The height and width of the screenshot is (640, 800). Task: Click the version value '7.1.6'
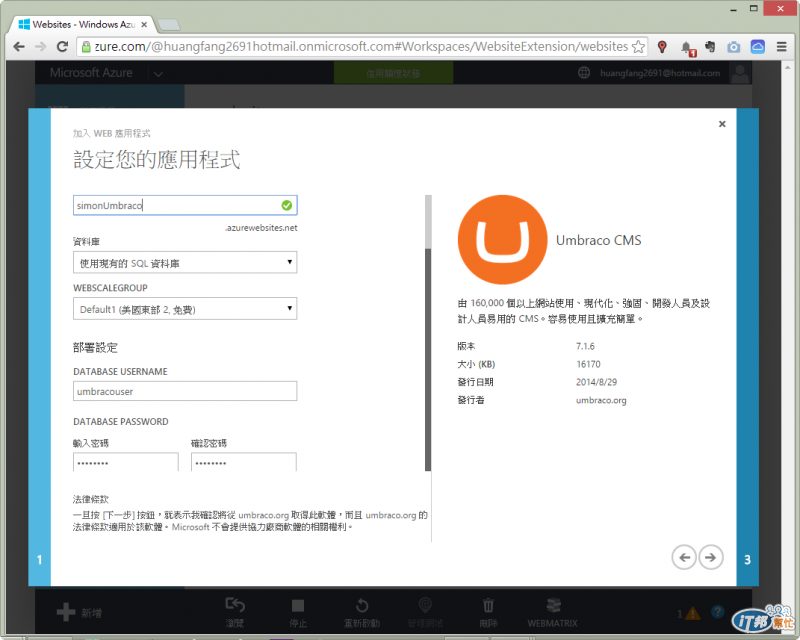(x=585, y=346)
